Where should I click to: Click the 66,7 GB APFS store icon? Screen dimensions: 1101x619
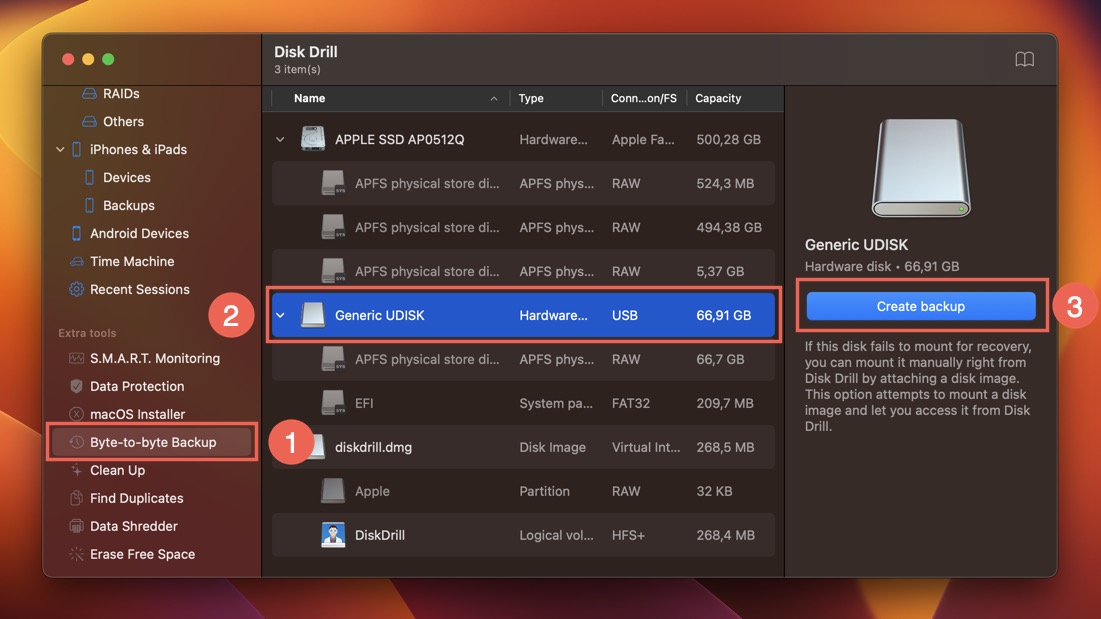[333, 359]
